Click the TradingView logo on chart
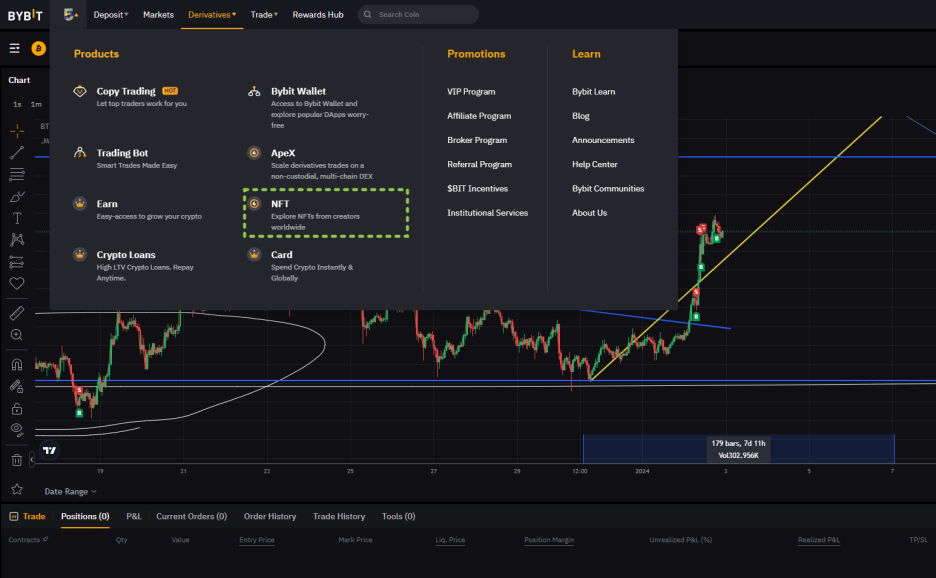The image size is (936, 578). pos(50,450)
